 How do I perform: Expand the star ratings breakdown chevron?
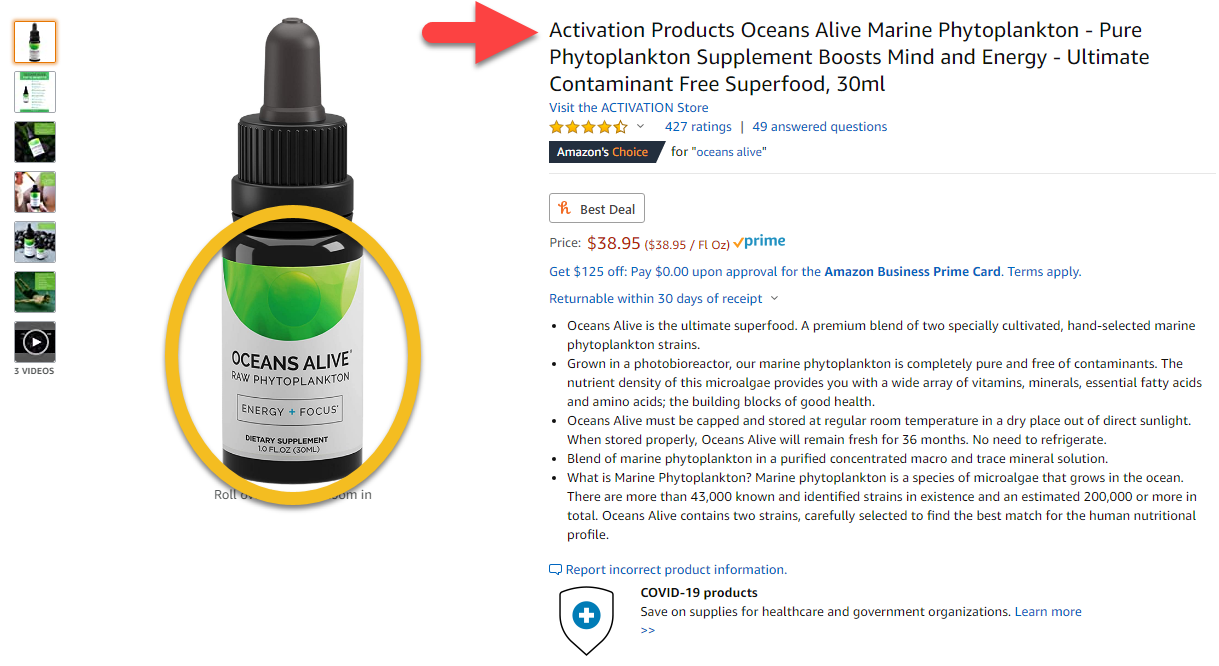[641, 127]
